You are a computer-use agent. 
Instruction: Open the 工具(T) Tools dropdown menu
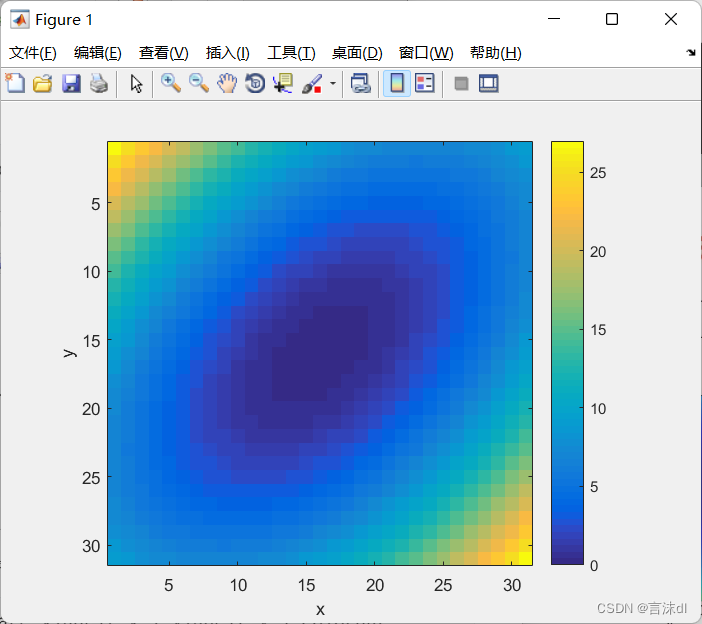(x=291, y=53)
